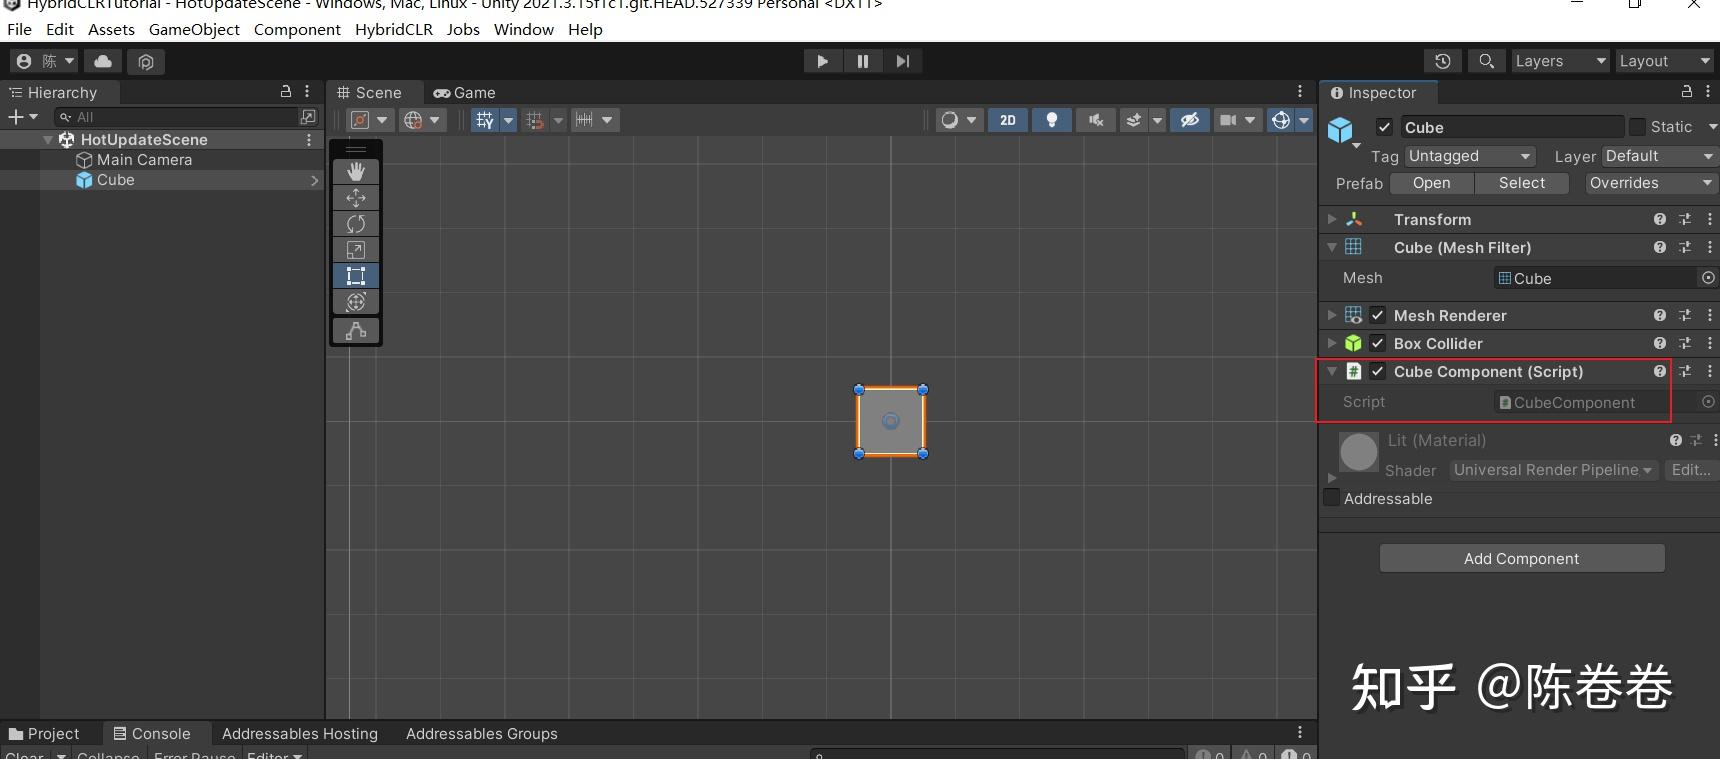Select the Scale tool in scene toolbar
This screenshot has height=759, width=1720.
click(x=356, y=250)
